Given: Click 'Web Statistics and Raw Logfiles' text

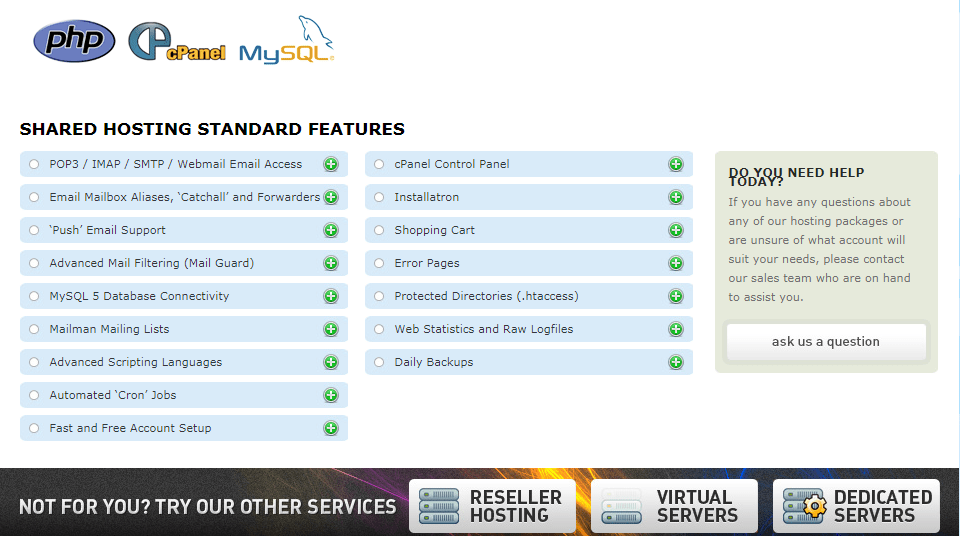Looking at the screenshot, I should coord(484,329).
